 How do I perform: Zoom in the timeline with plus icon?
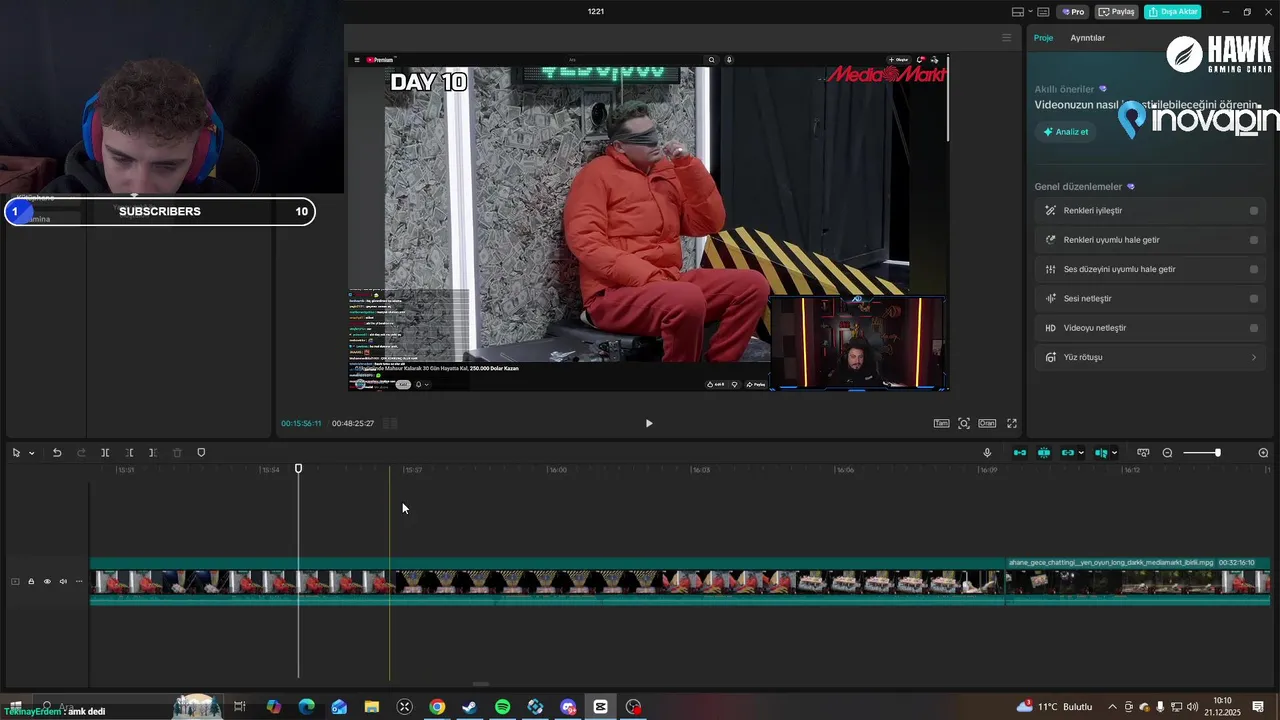(1263, 453)
